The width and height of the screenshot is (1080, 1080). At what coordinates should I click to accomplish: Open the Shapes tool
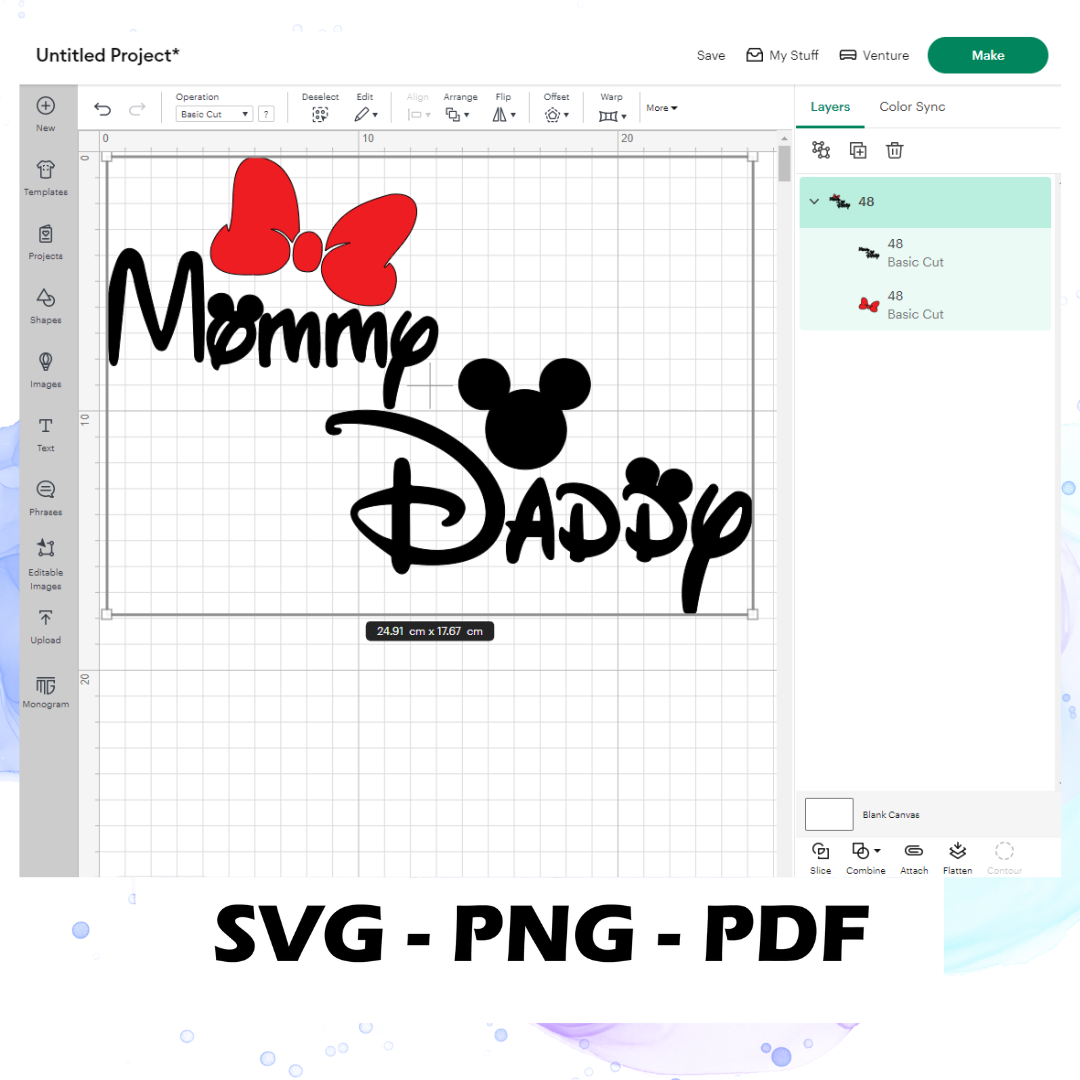click(x=45, y=306)
